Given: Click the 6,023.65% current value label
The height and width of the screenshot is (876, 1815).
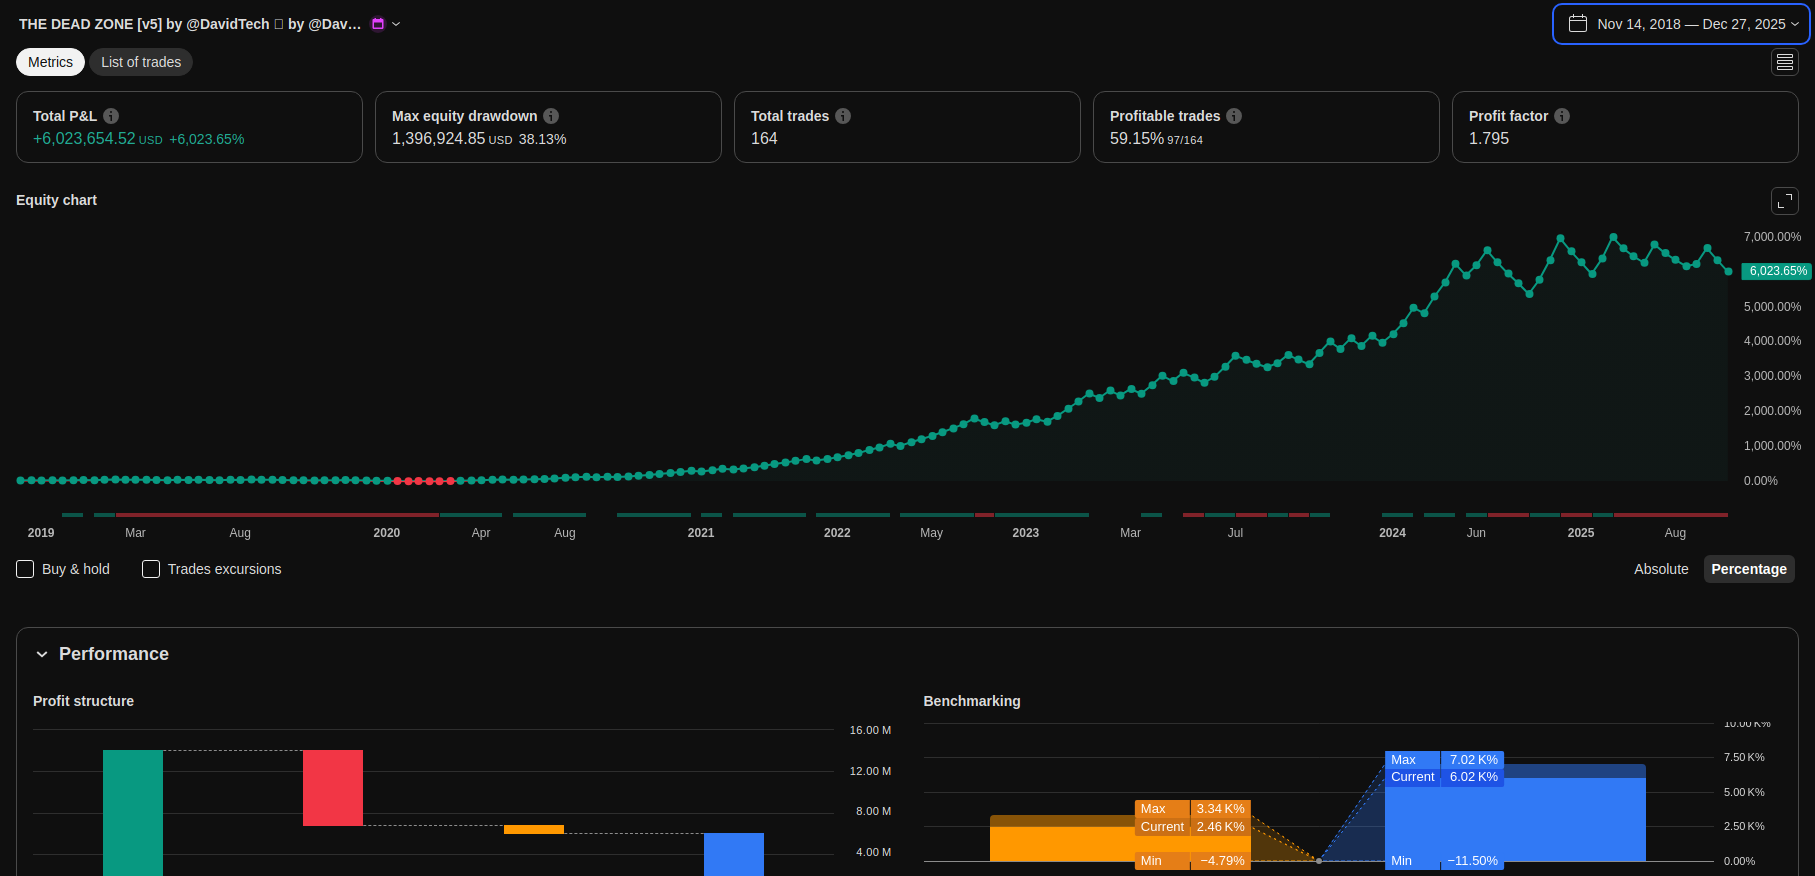Looking at the screenshot, I should (1777, 271).
